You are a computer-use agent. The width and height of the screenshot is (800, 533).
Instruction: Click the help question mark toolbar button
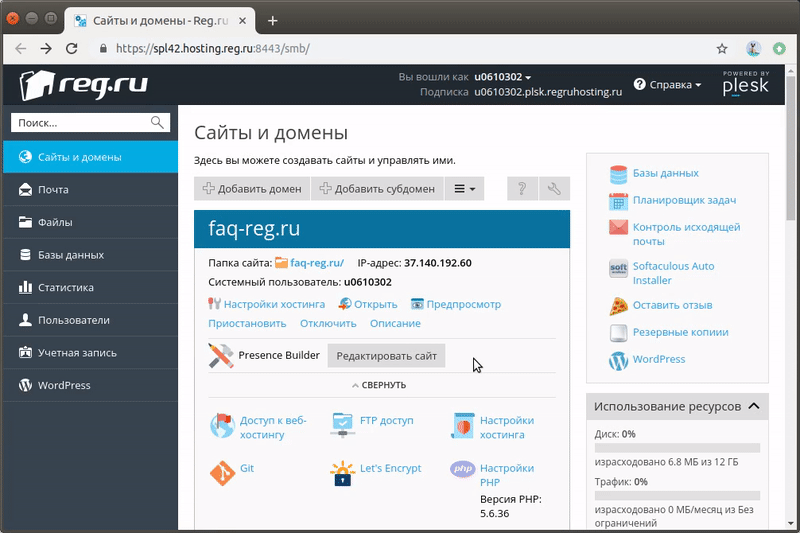click(x=522, y=189)
